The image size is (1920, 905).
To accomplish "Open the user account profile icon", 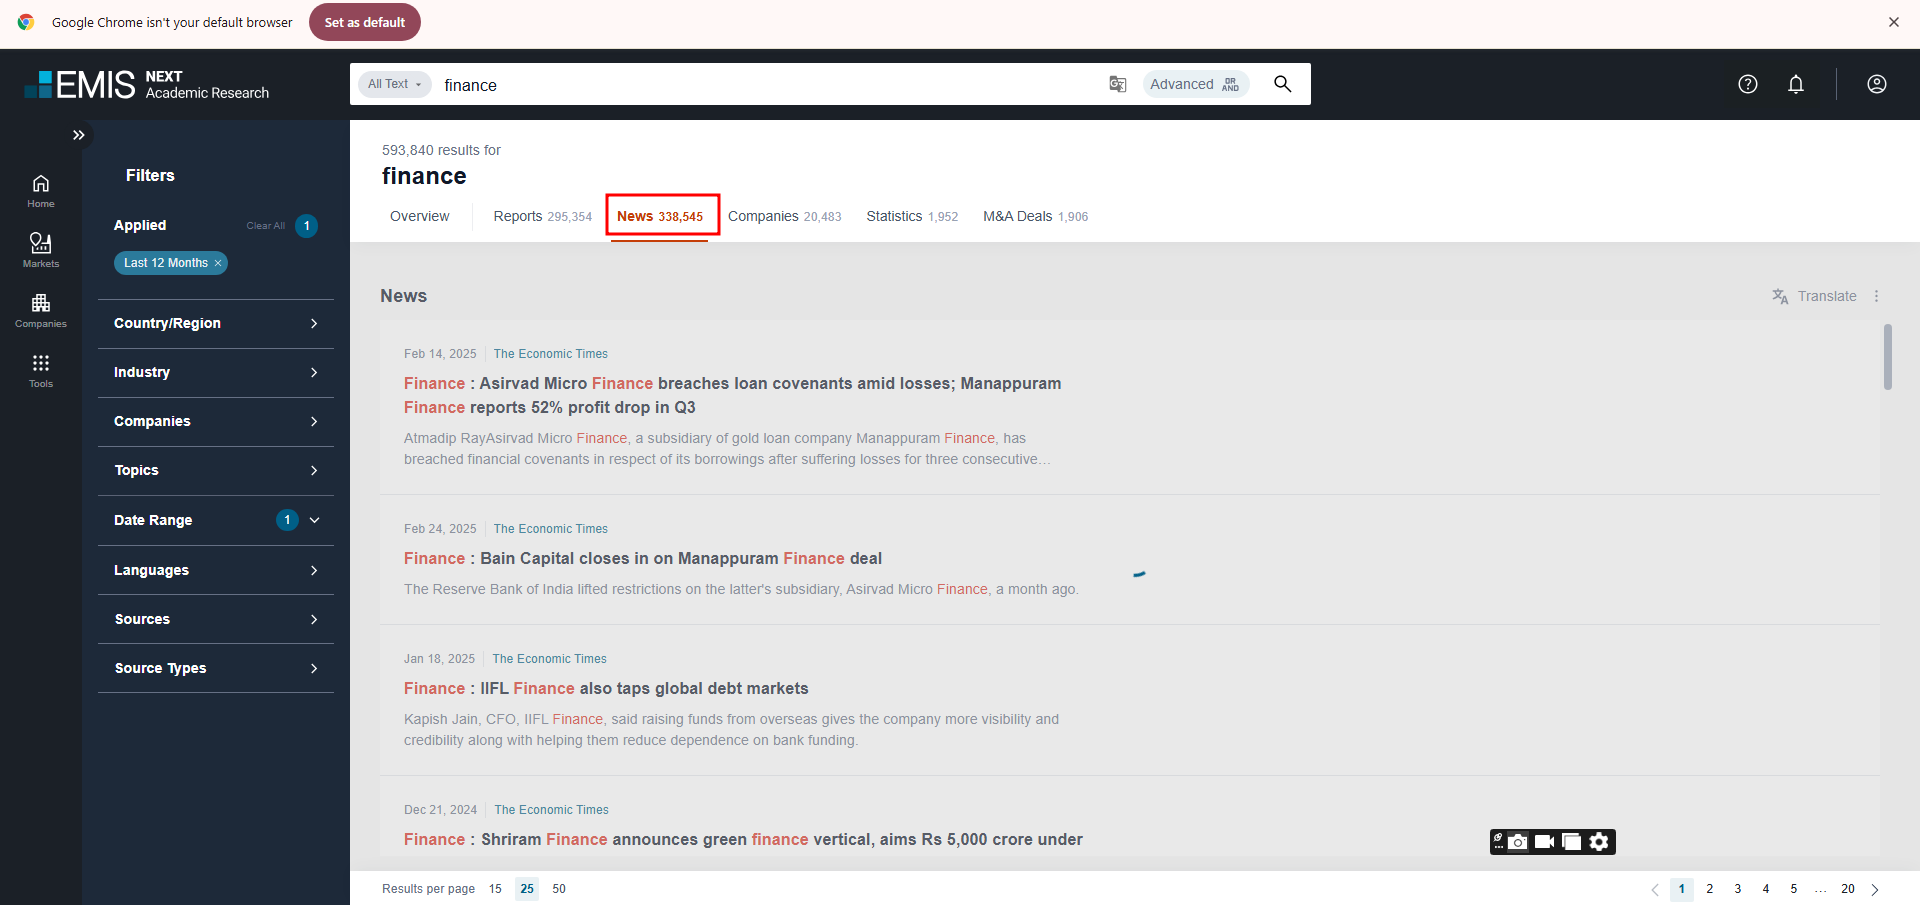I will tap(1877, 84).
